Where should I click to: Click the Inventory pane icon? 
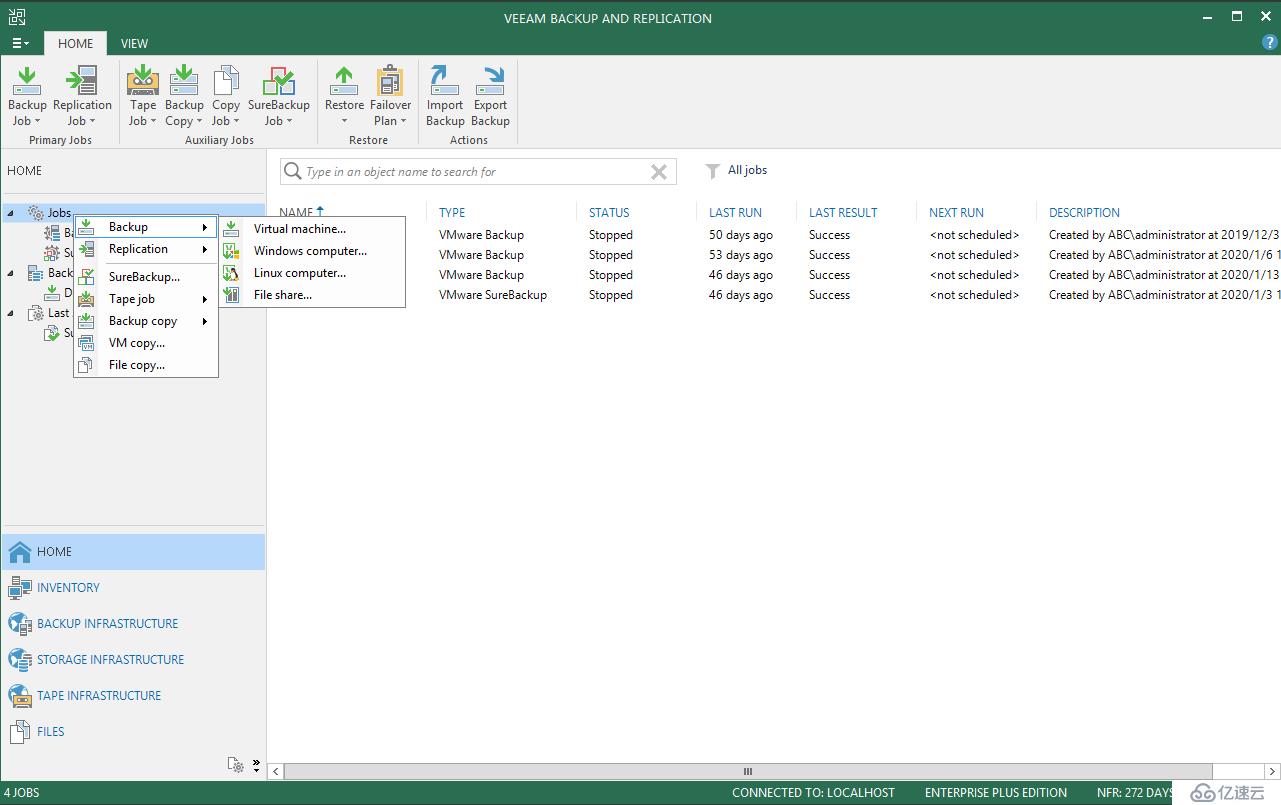(x=20, y=588)
